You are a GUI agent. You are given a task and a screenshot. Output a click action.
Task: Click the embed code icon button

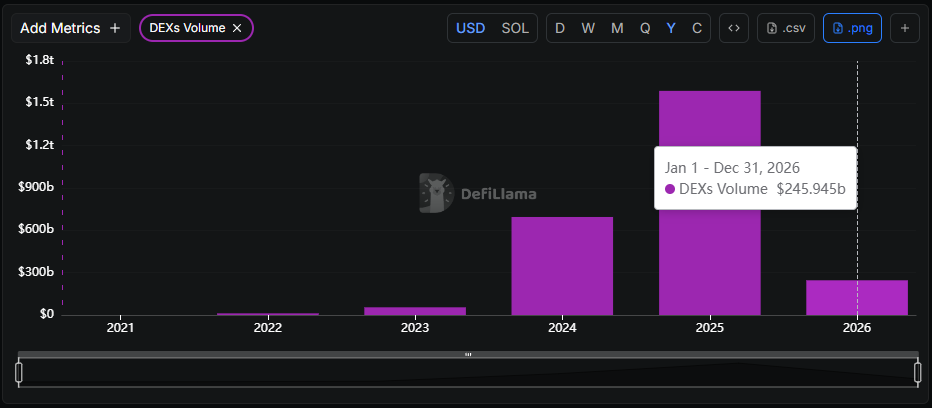734,28
